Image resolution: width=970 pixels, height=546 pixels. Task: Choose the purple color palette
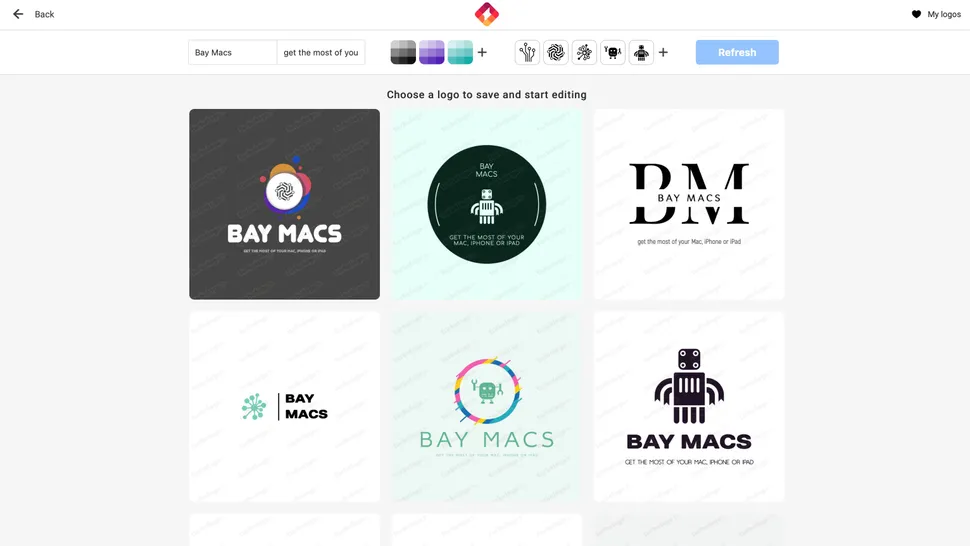(x=431, y=52)
